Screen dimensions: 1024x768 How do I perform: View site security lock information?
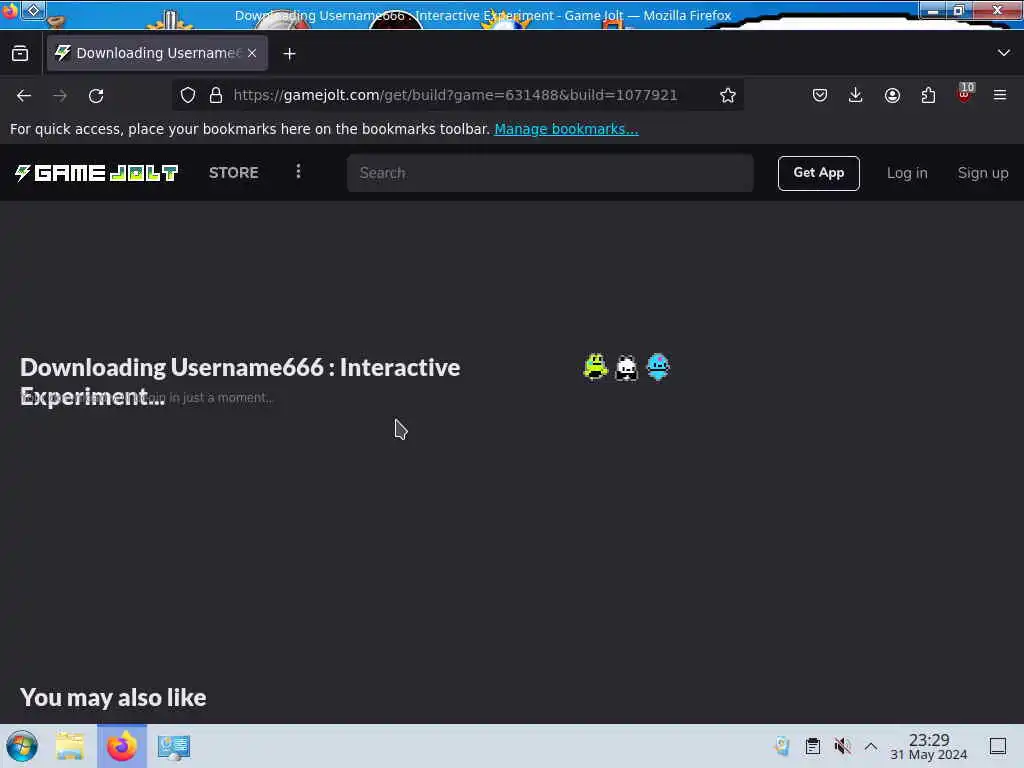(x=216, y=95)
